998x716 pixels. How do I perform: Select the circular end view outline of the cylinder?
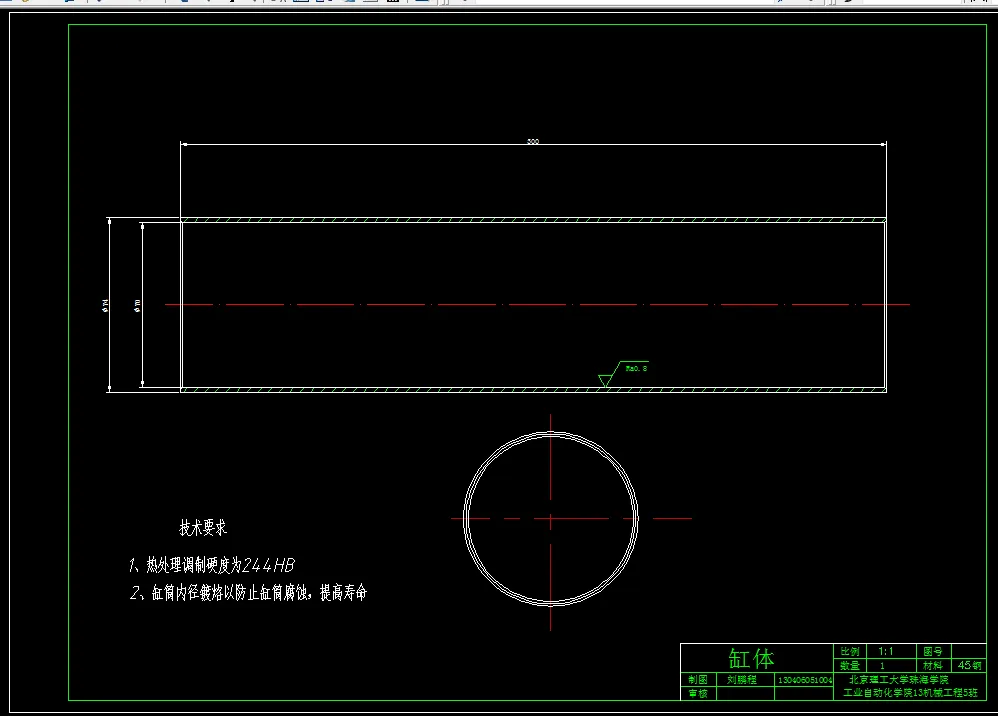click(551, 519)
